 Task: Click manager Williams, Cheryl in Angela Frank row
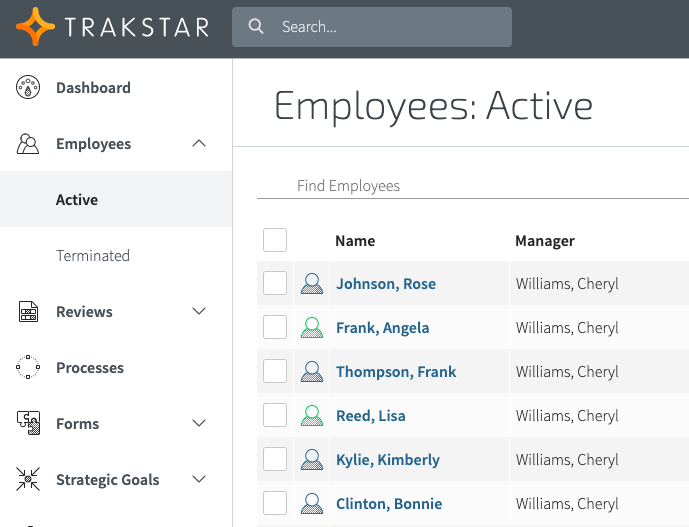[x=567, y=328]
